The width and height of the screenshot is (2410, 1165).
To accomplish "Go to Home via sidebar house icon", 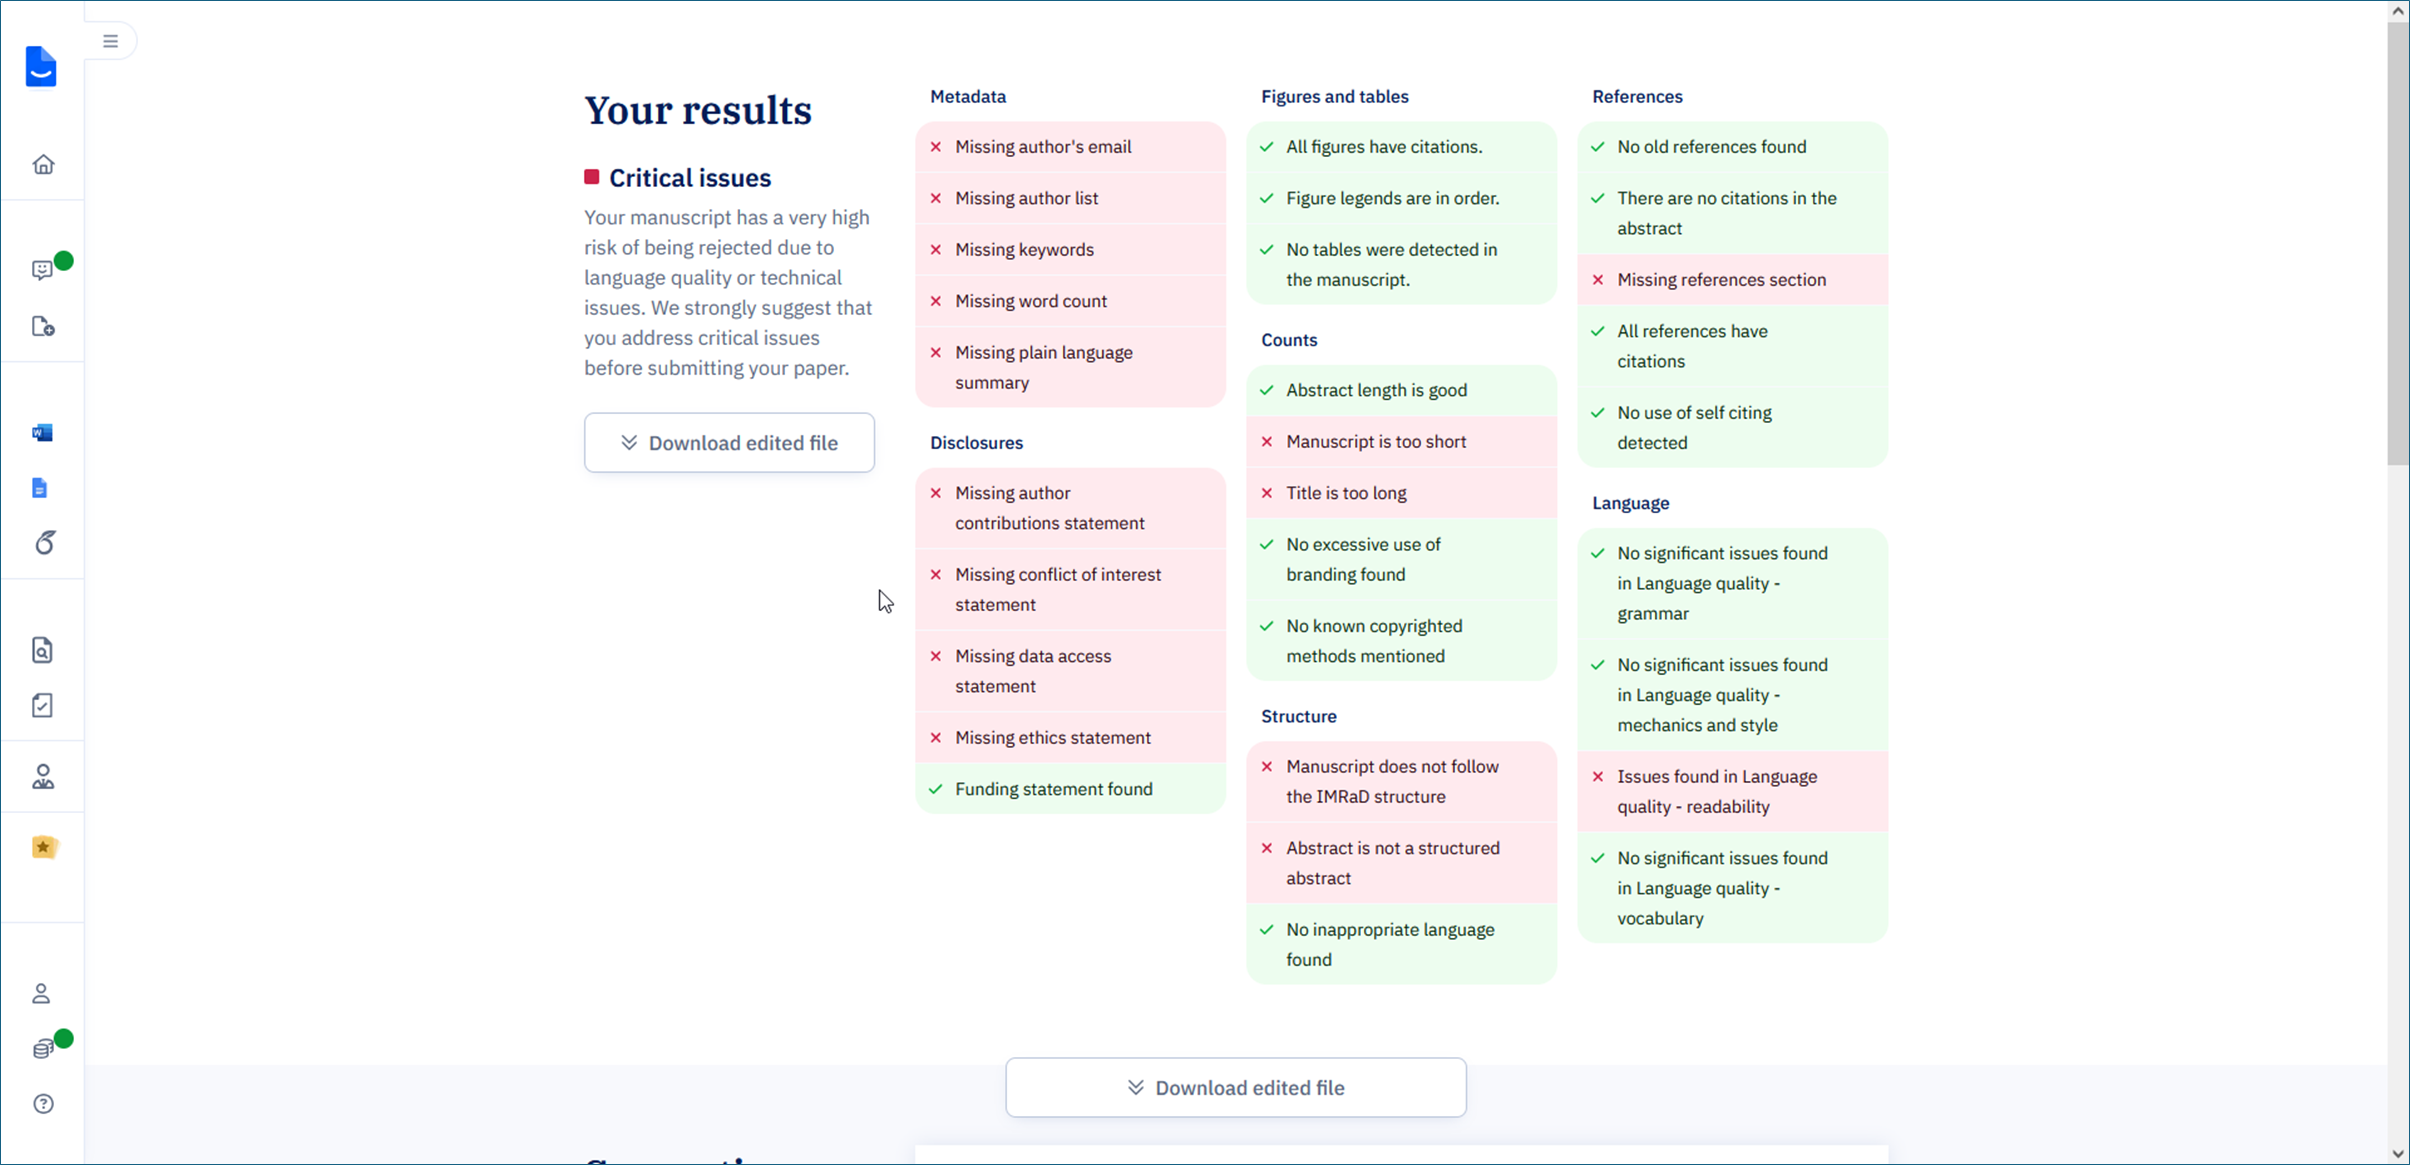I will [43, 164].
